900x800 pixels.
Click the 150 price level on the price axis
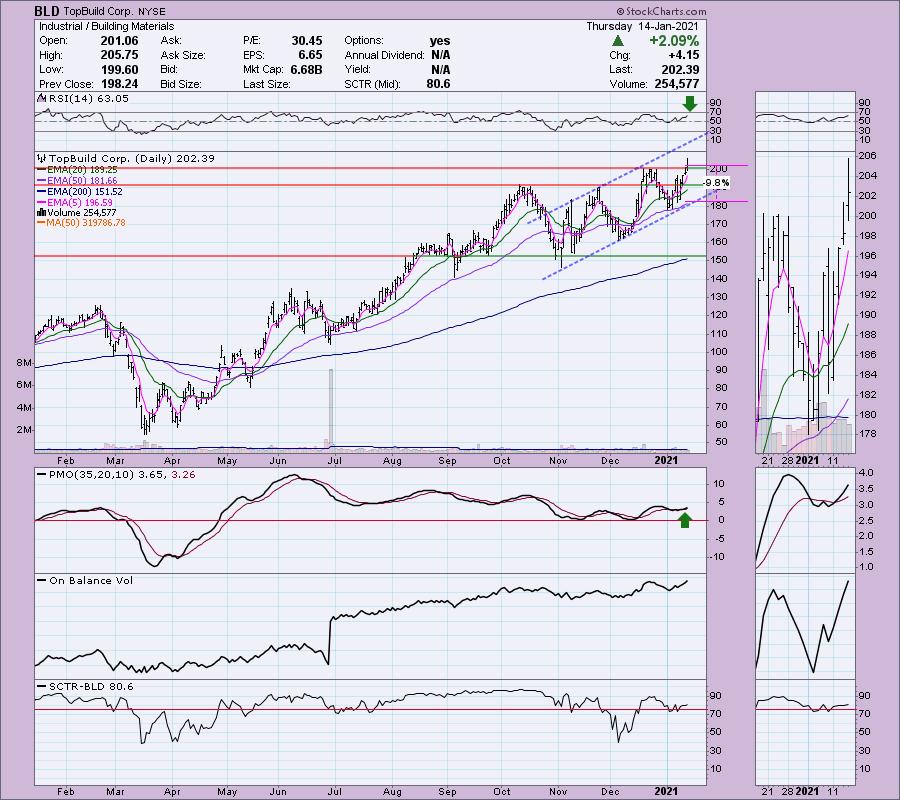719,260
